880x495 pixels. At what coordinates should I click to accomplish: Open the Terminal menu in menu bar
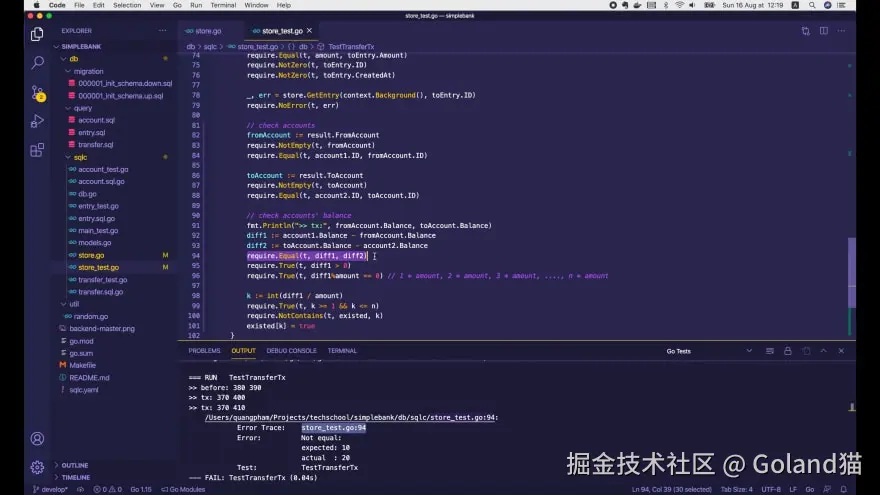click(223, 5)
